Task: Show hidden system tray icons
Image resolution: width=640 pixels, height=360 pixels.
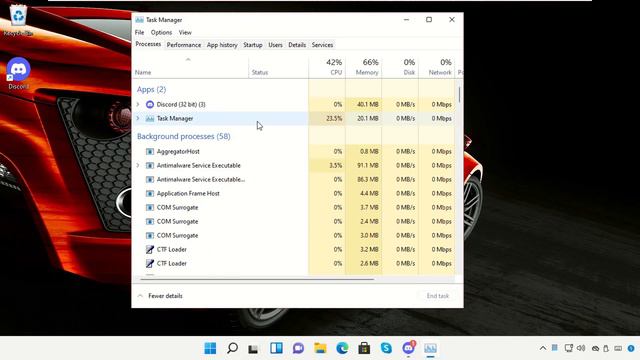Action: tap(542, 348)
